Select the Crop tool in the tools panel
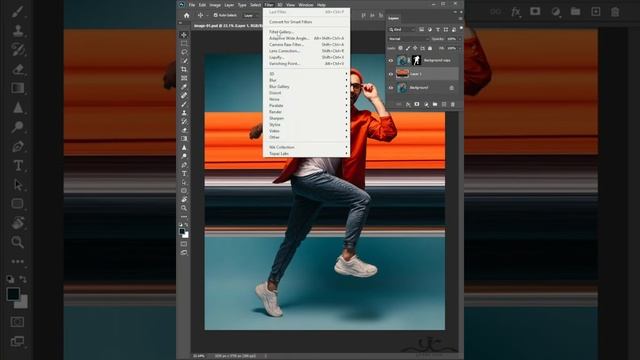Image resolution: width=640 pixels, height=360 pixels. (184, 69)
